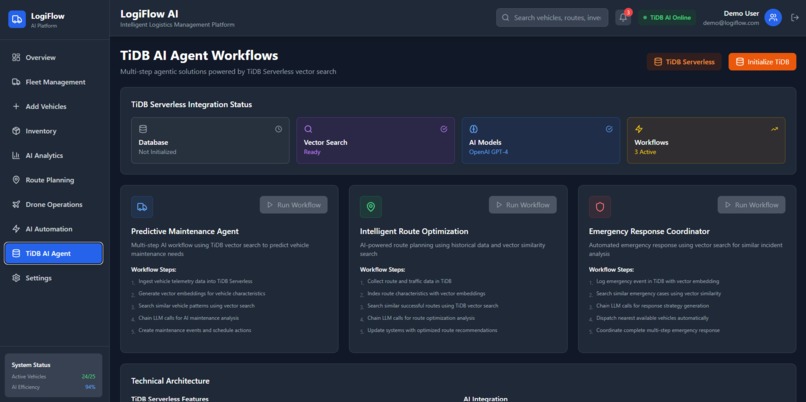The height and width of the screenshot is (402, 806).
Task: Click the Drone Operations drone icon
Action: pos(16,205)
